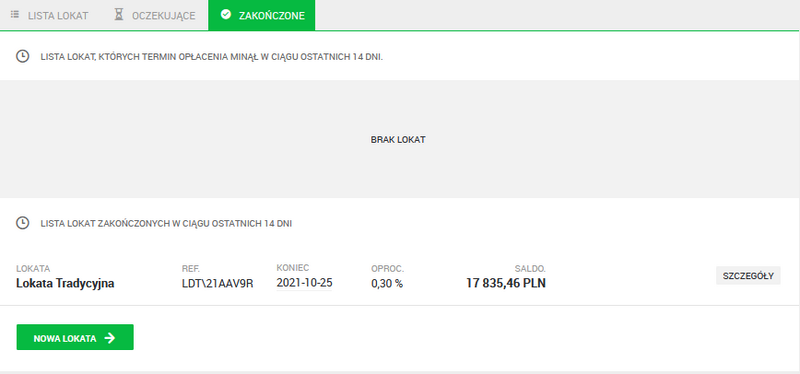Click the clock icon beside overdue payment heading
Viewport: 800px width, 374px height.
coord(22,56)
